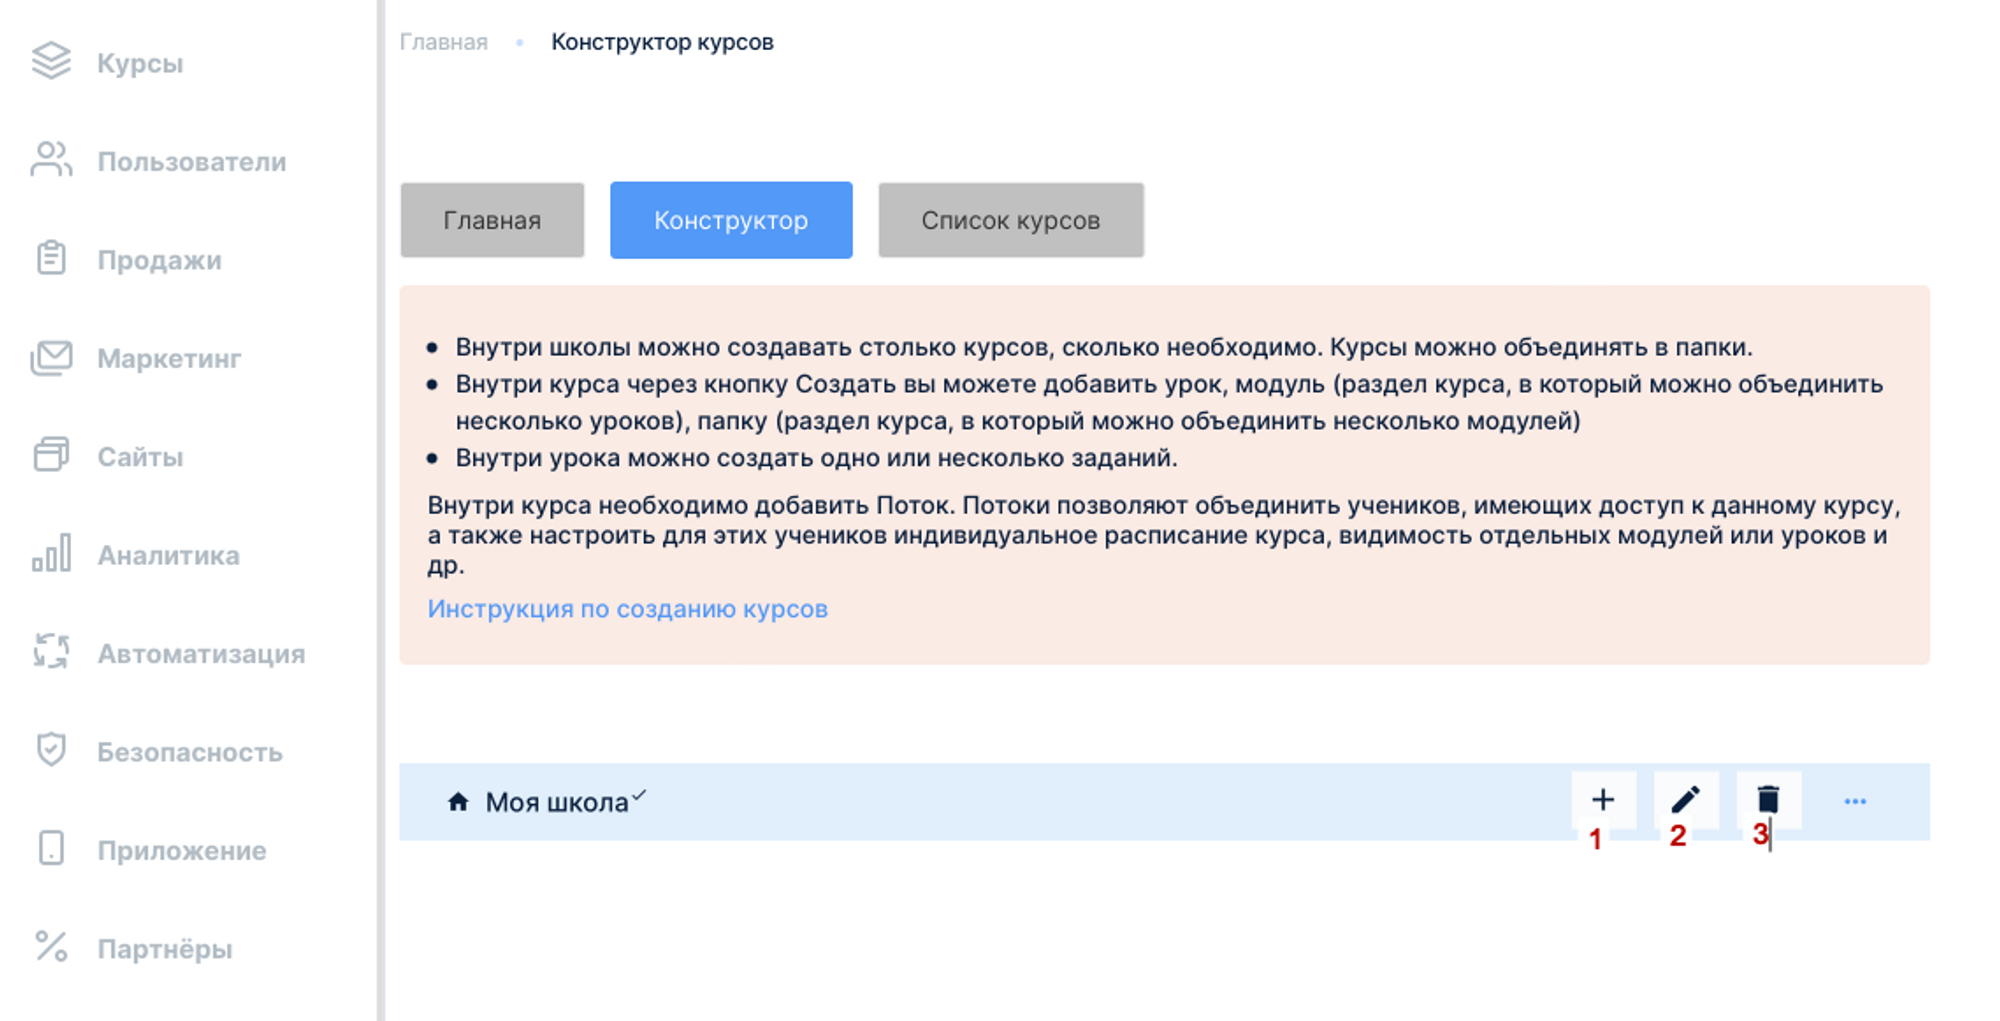
Task: Click the Курсы layers icon in sidebar
Action: point(51,62)
